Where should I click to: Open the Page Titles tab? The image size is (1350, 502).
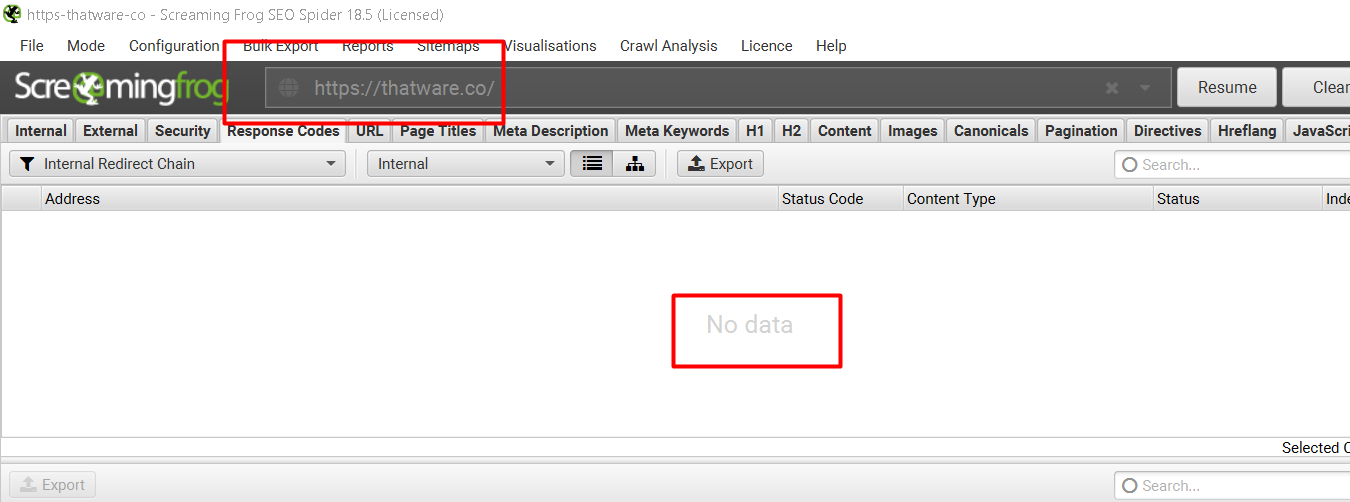point(438,131)
